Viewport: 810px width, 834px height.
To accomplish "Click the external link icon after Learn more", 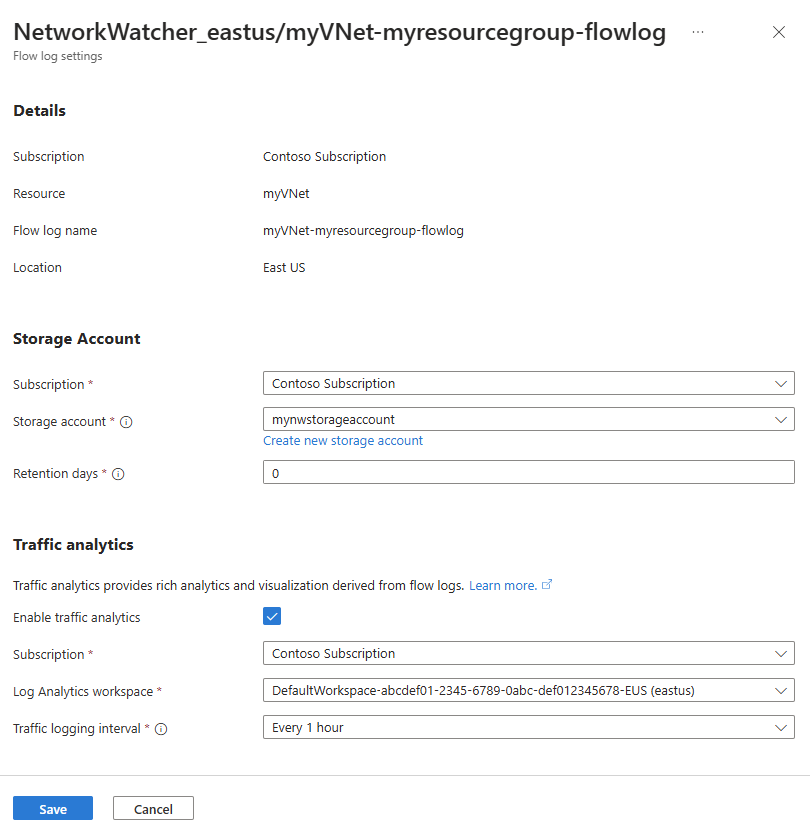I will click(547, 584).
